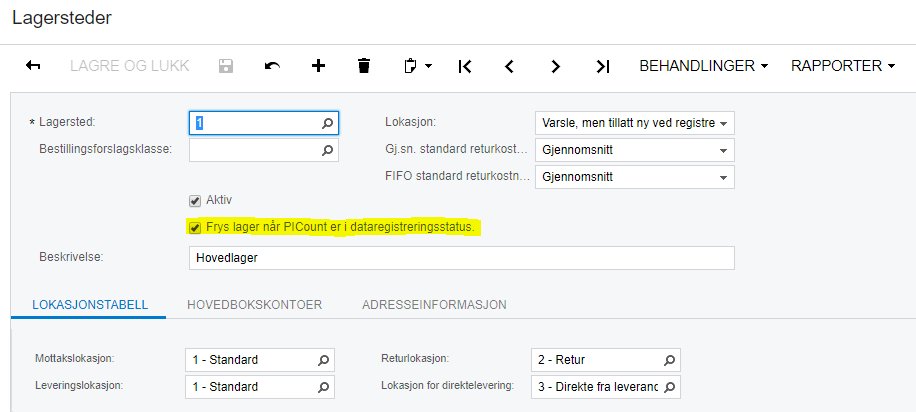Image resolution: width=916 pixels, height=412 pixels.
Task: Delete the record with trash icon
Action: [364, 66]
